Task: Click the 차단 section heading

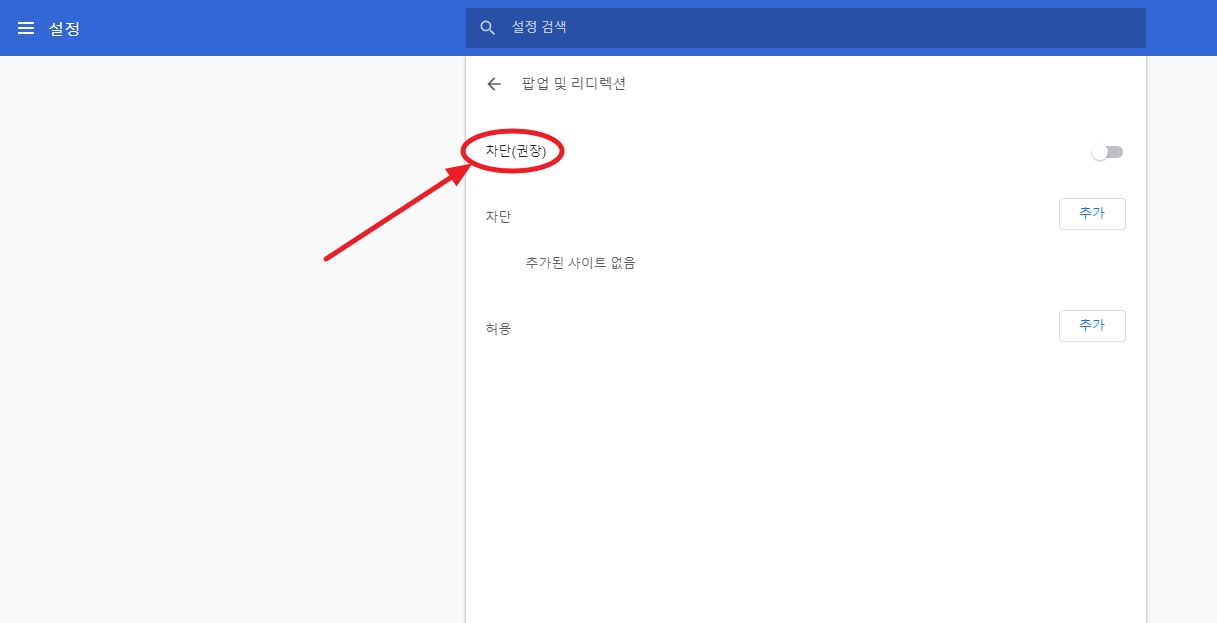Action: point(498,216)
